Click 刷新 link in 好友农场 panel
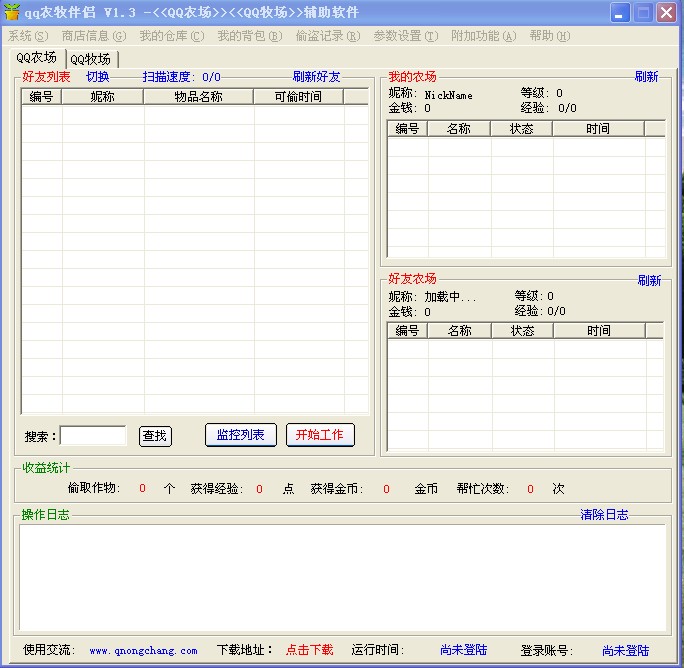 (x=649, y=280)
